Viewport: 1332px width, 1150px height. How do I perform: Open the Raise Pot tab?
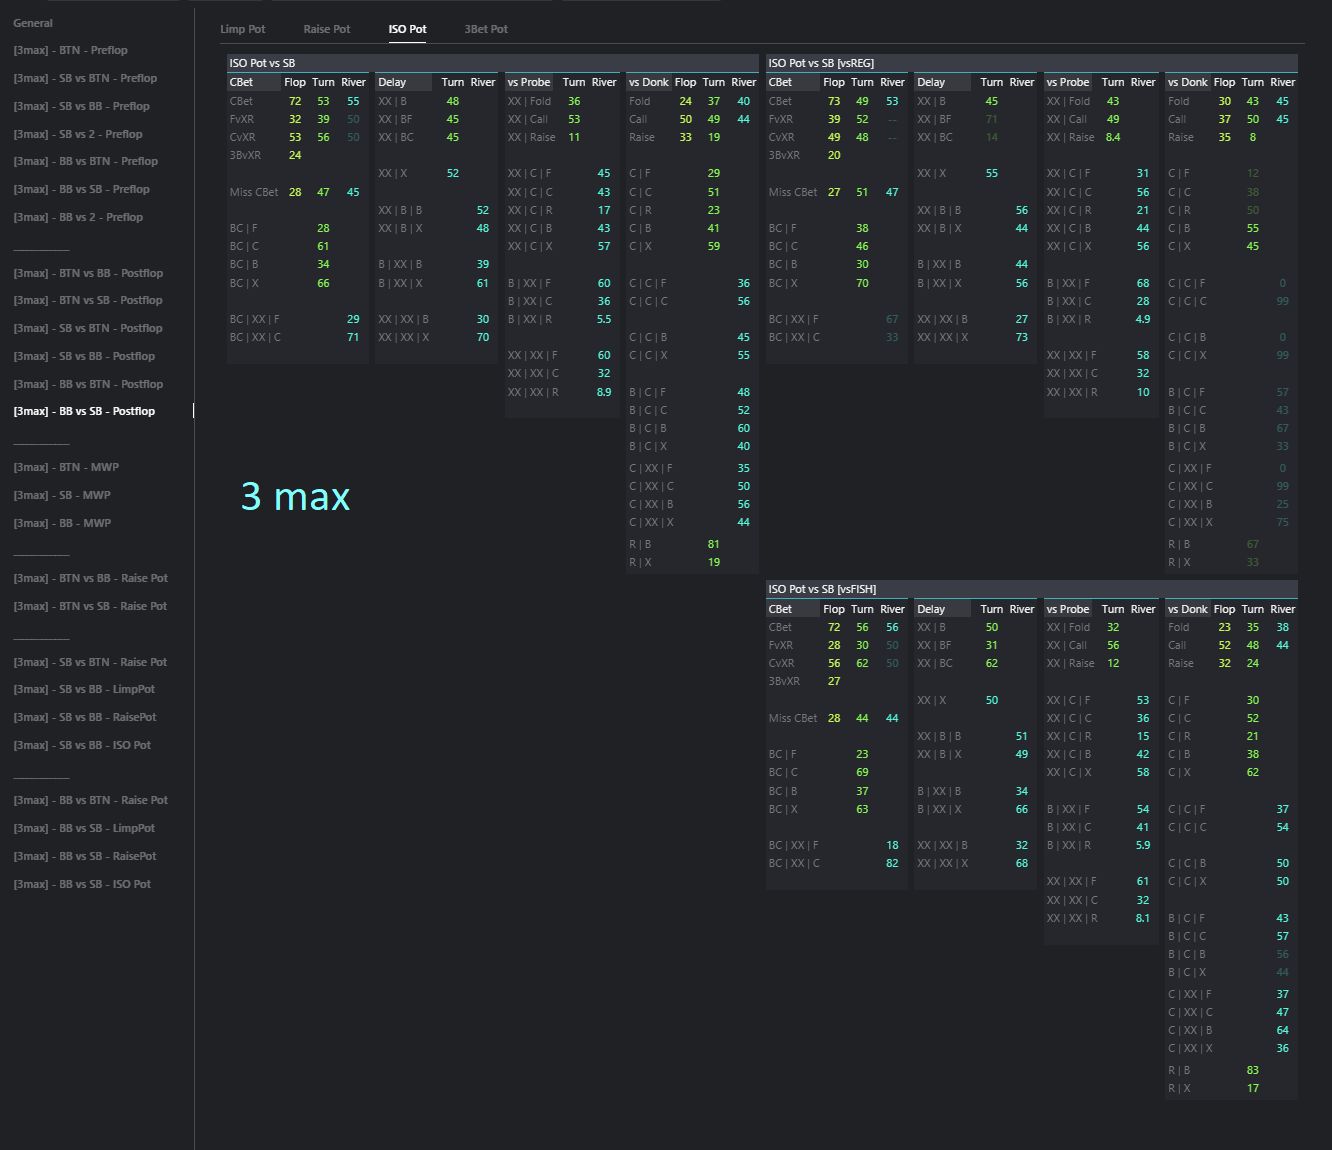(326, 29)
